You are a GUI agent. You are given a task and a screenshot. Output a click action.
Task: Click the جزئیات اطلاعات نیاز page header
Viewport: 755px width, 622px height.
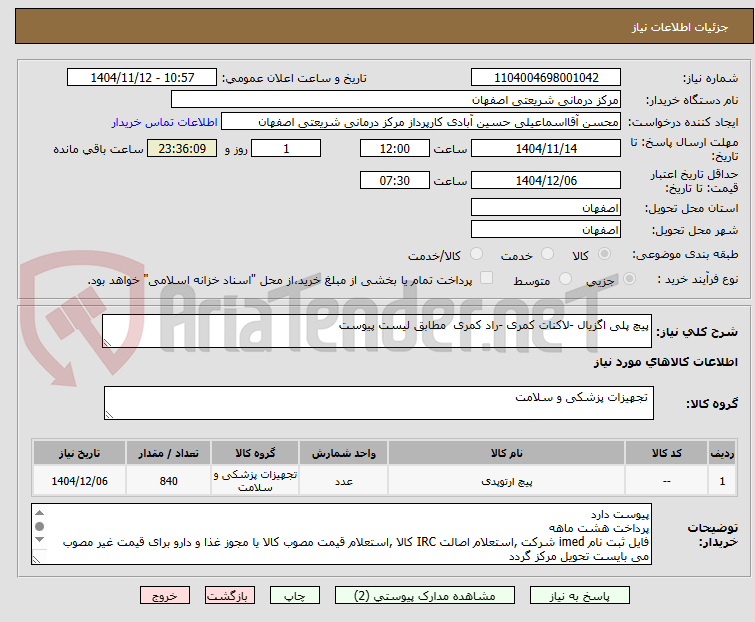680,27
